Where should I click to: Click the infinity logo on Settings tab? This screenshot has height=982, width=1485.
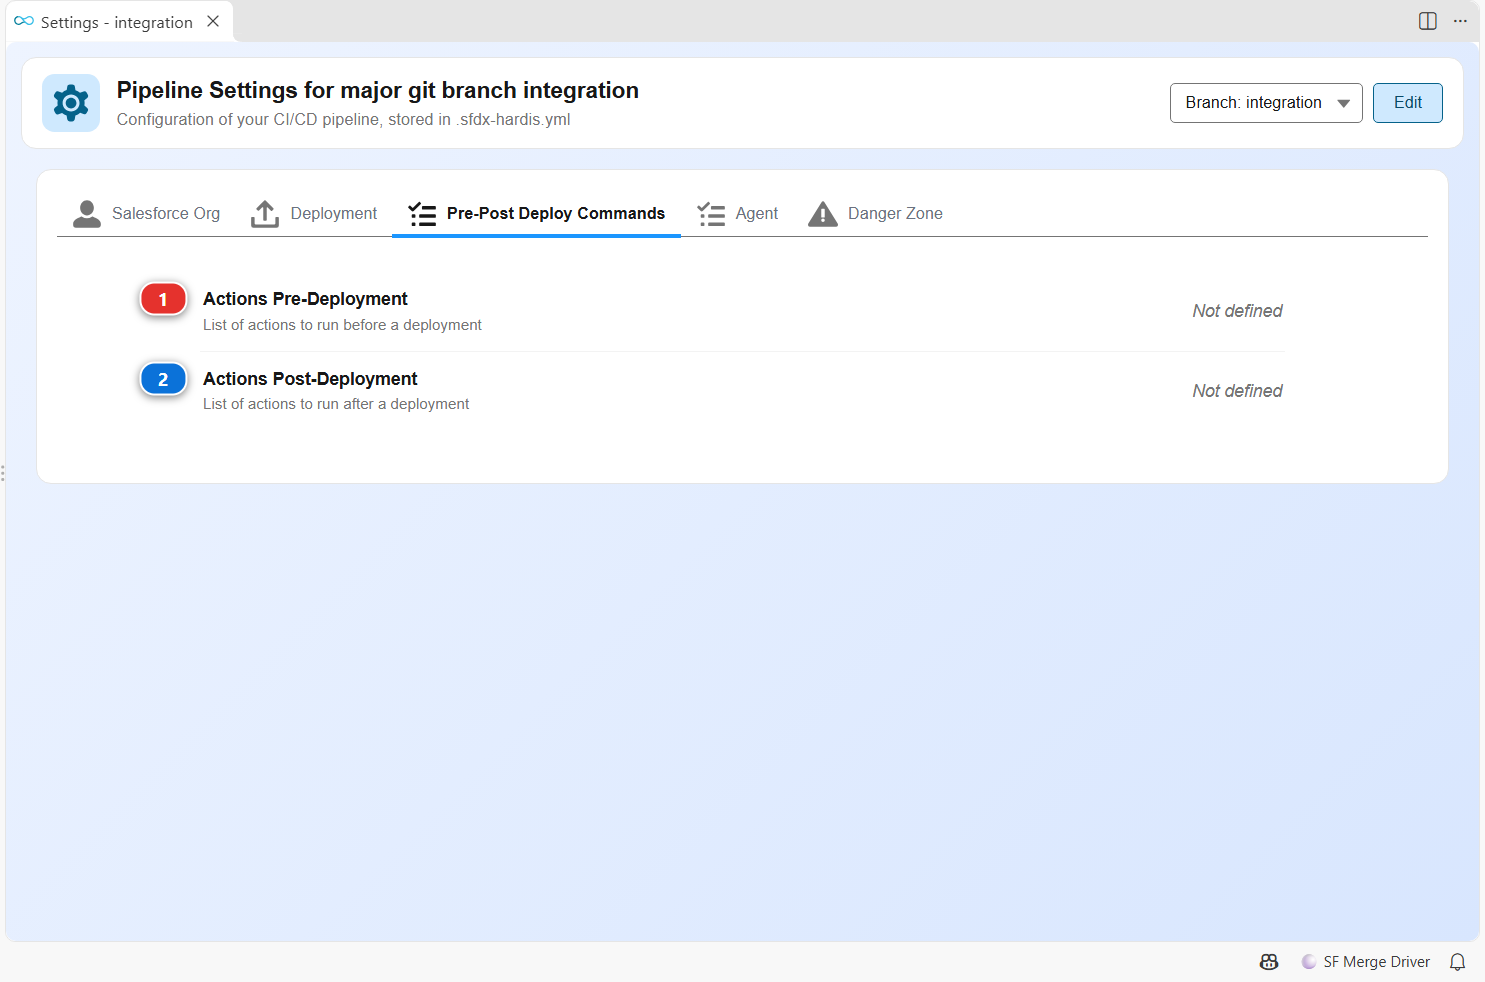coord(24,21)
